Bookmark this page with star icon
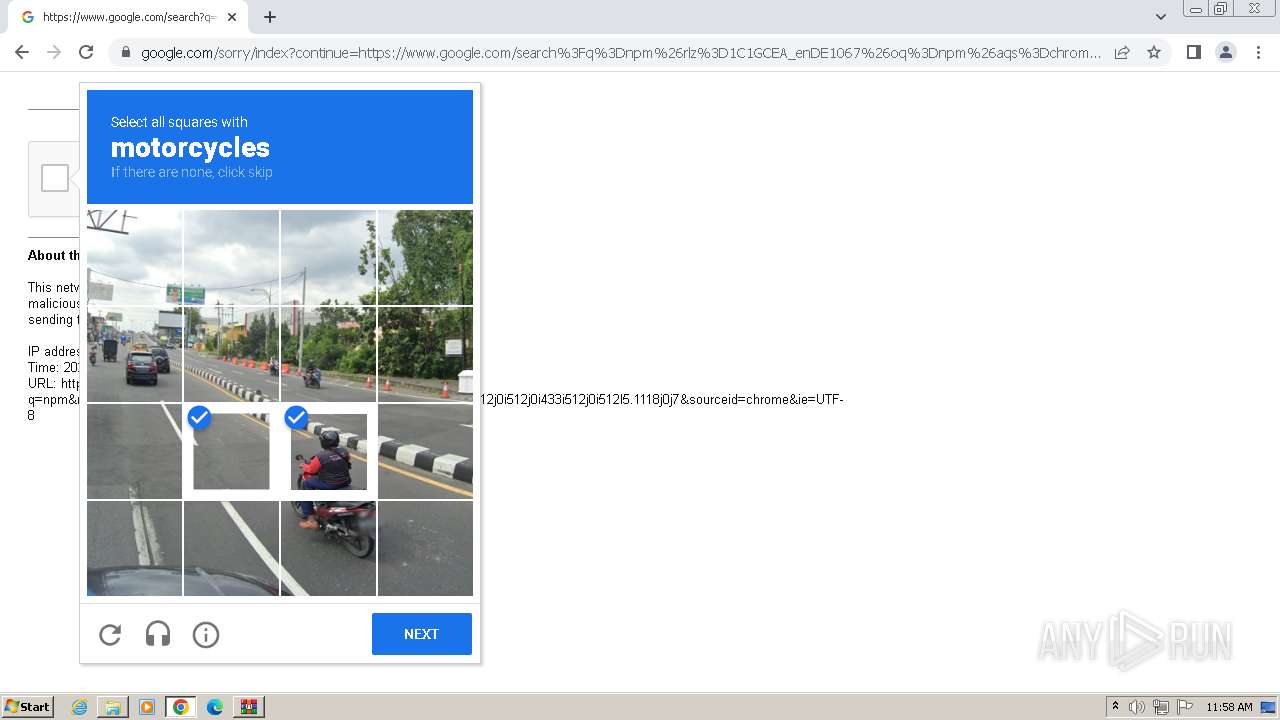1280x720 pixels. 1154,52
